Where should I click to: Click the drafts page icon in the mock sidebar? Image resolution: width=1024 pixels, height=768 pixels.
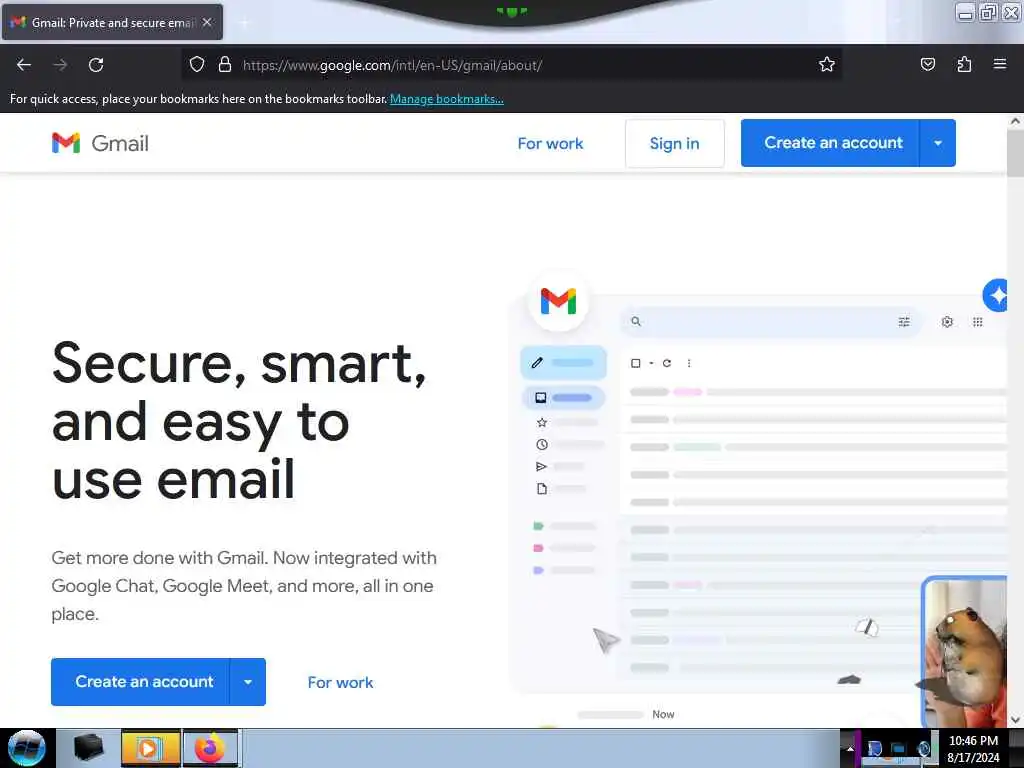click(x=541, y=488)
